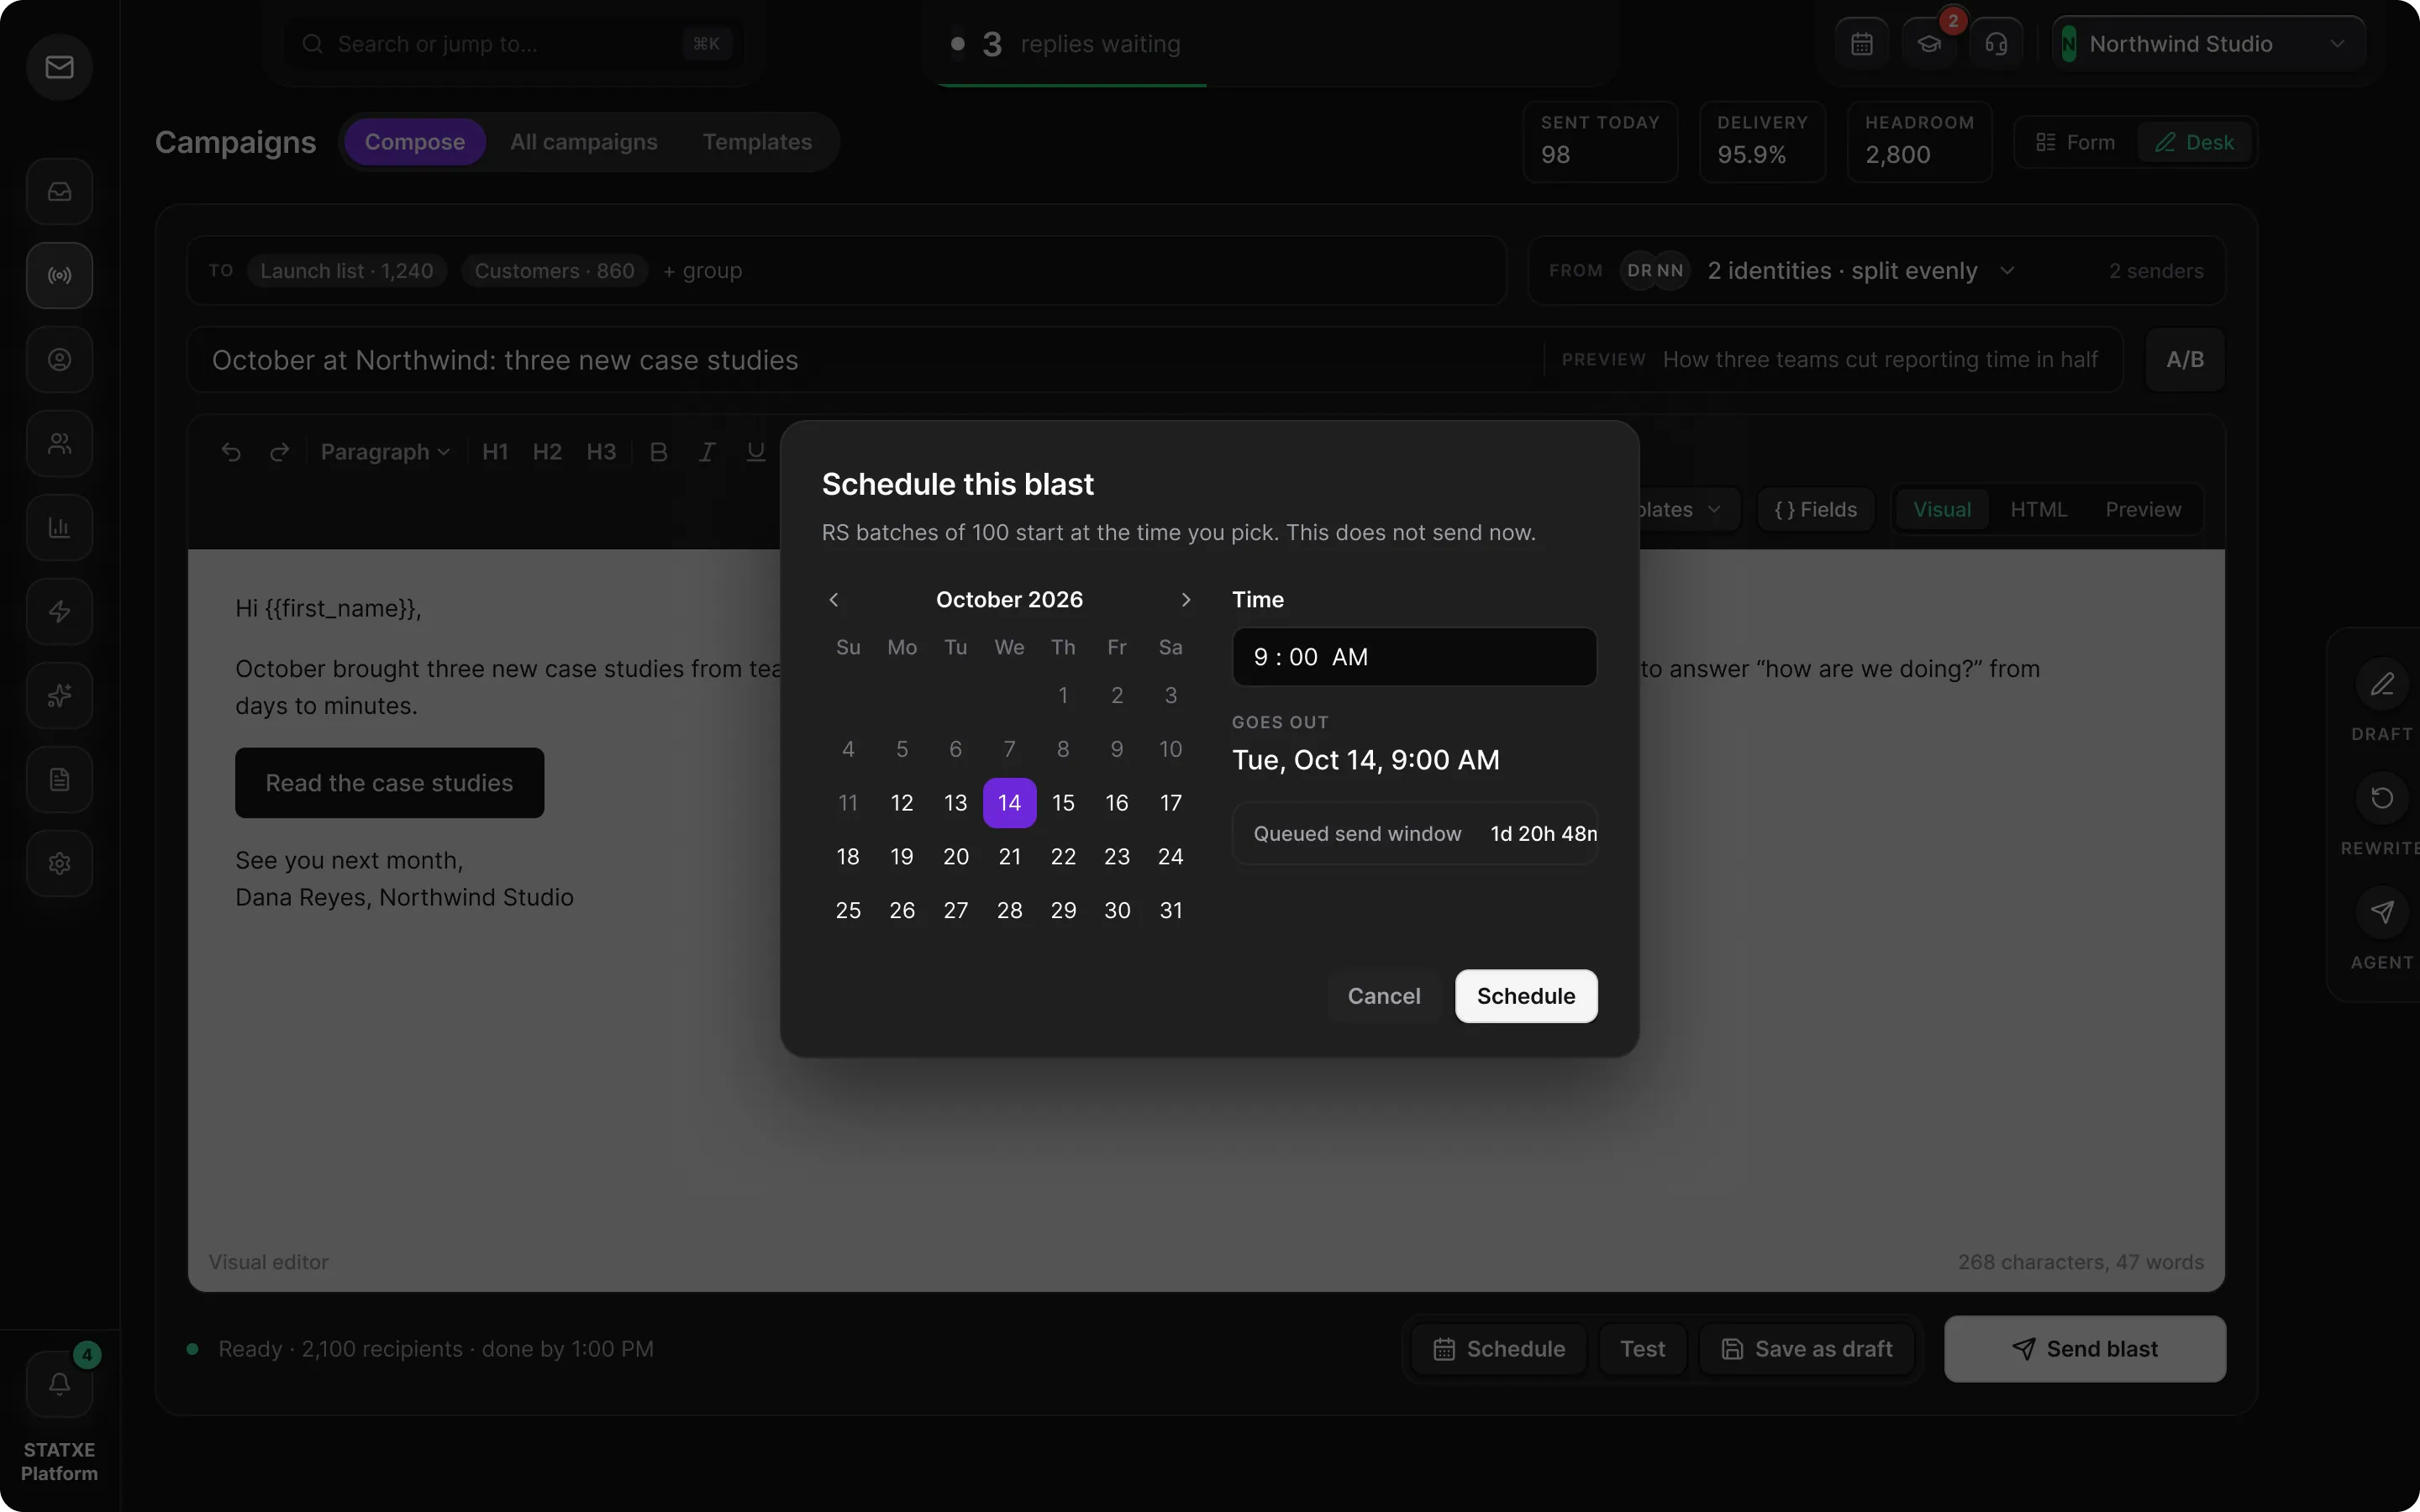The width and height of the screenshot is (2420, 1512).
Task: Open the headset support icon
Action: [1996, 44]
